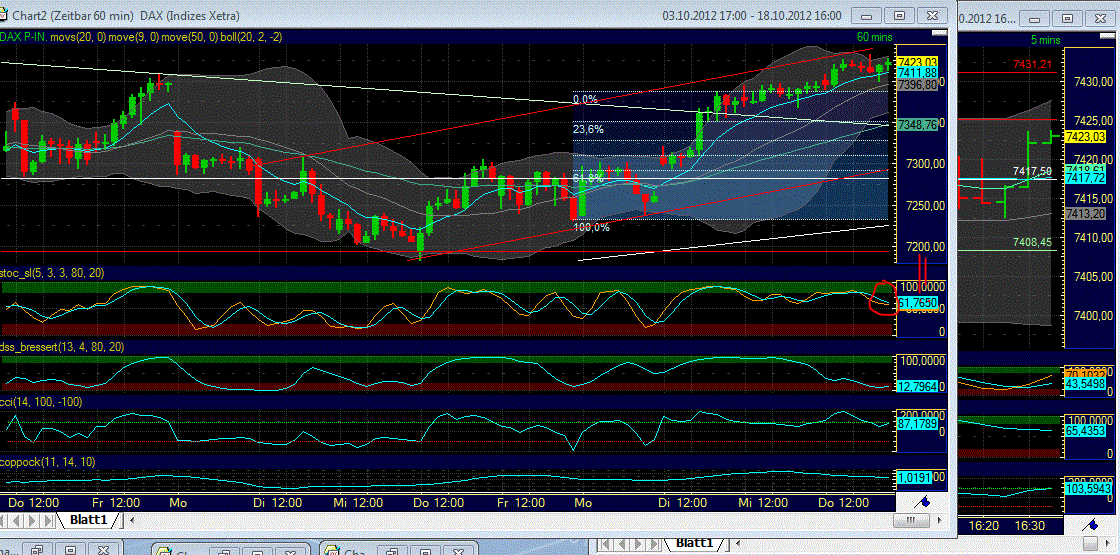Click the blue pin icon in Chart2

pos(922,501)
